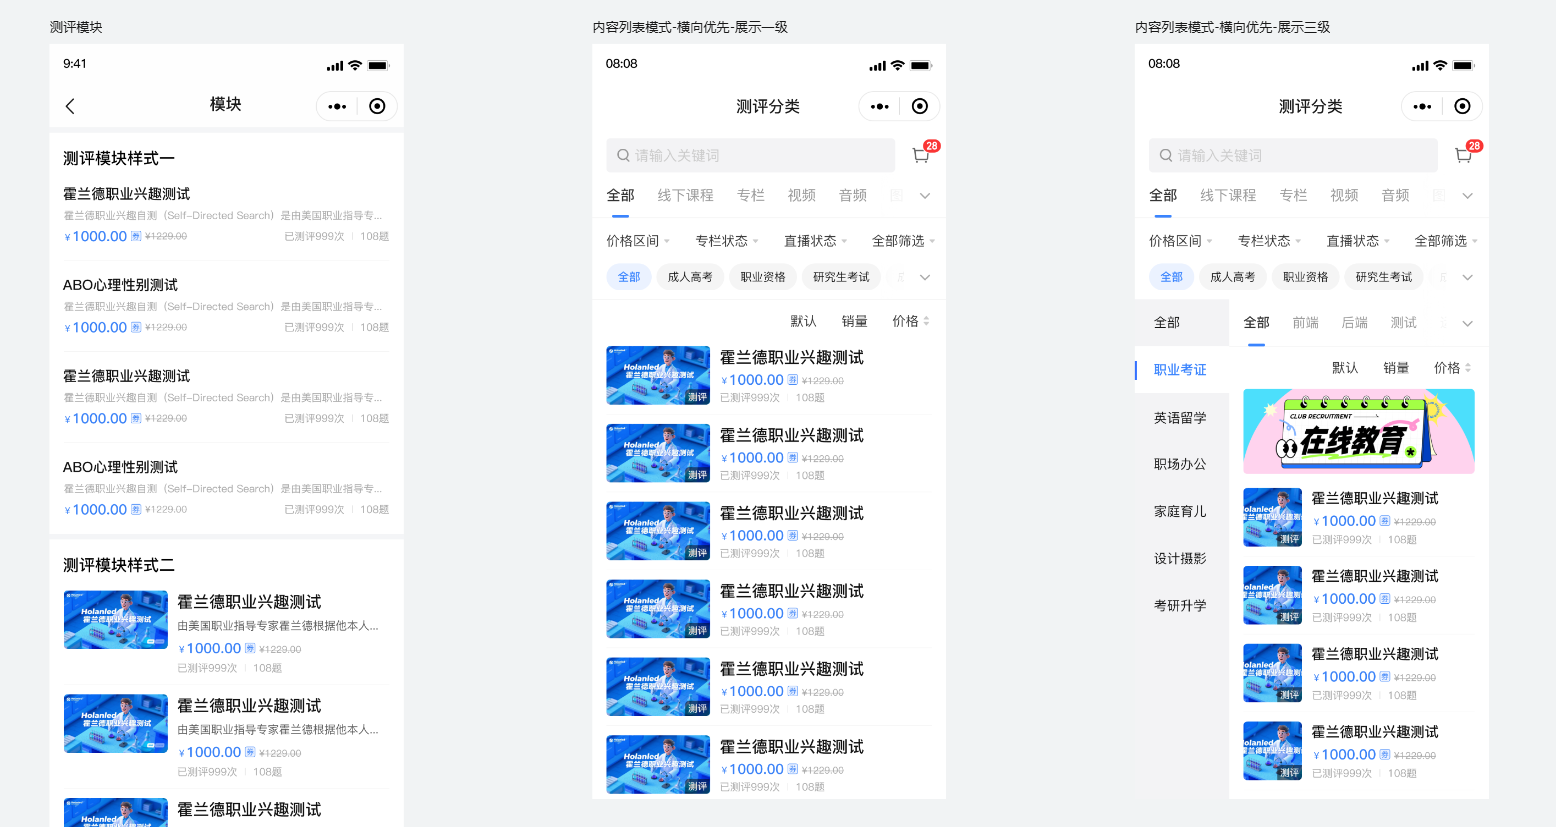Sort by 默认 in 展示一级 screen
The image size is (1556, 827).
point(804,321)
